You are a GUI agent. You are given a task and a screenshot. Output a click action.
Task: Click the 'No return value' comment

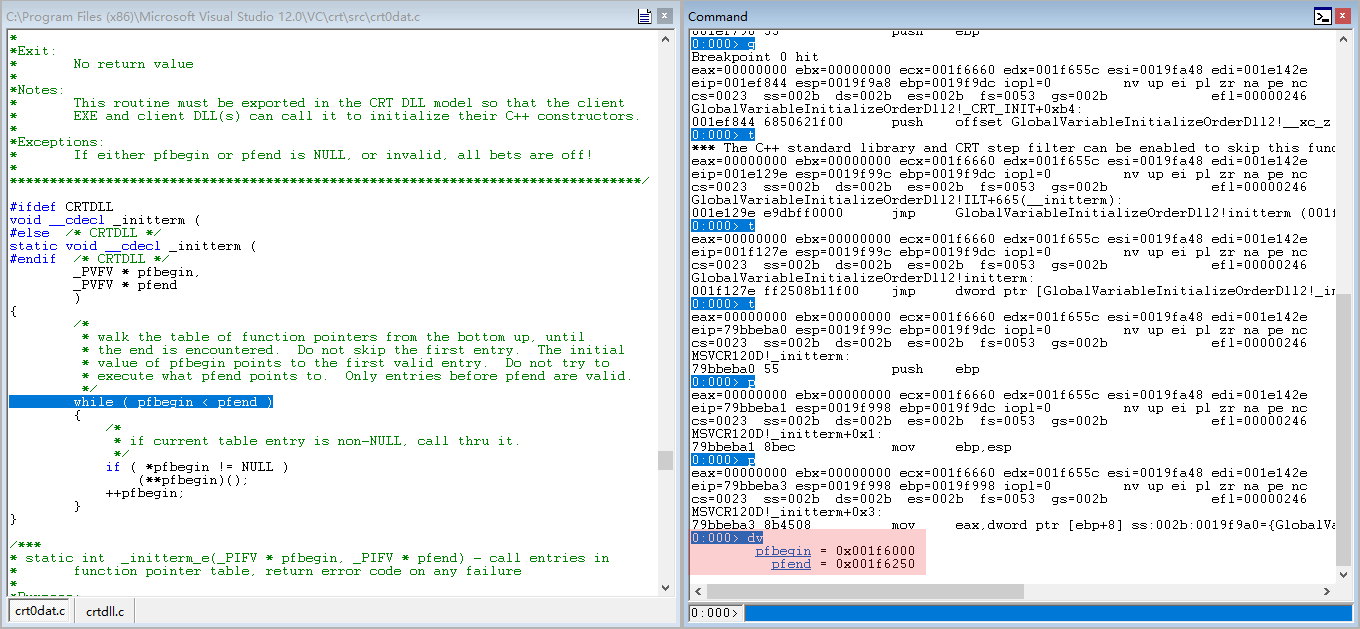point(133,64)
